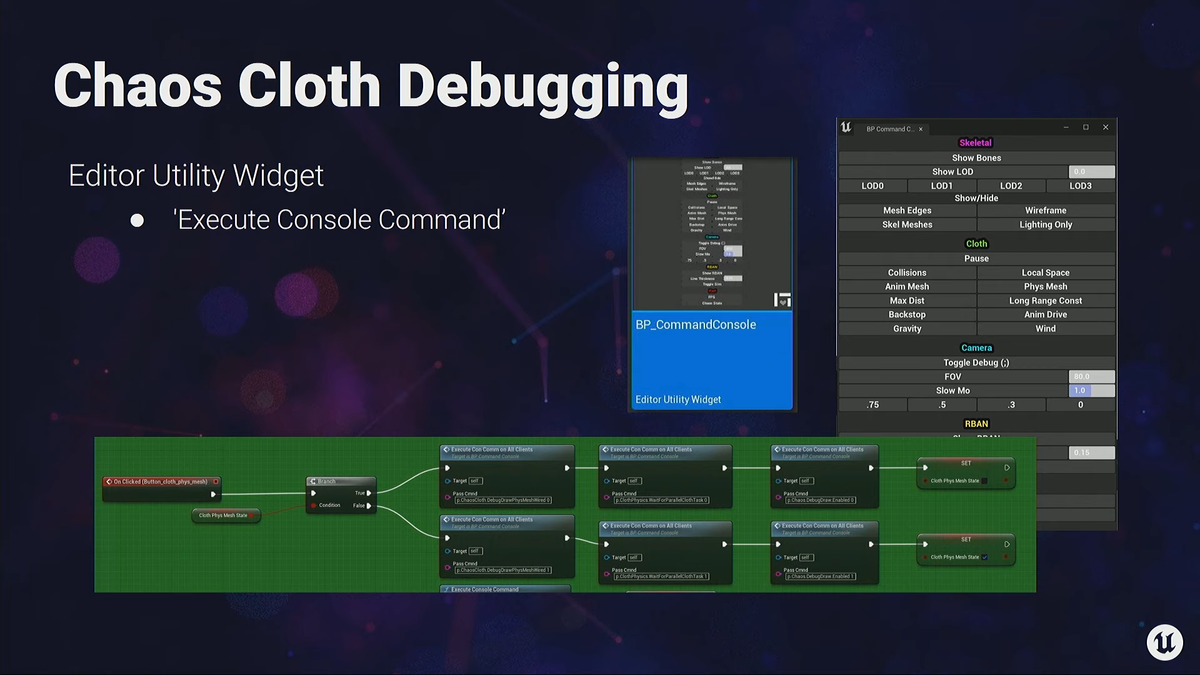Click the RBAN value field showing 0.15
The width and height of the screenshot is (1200, 675).
1092,452
